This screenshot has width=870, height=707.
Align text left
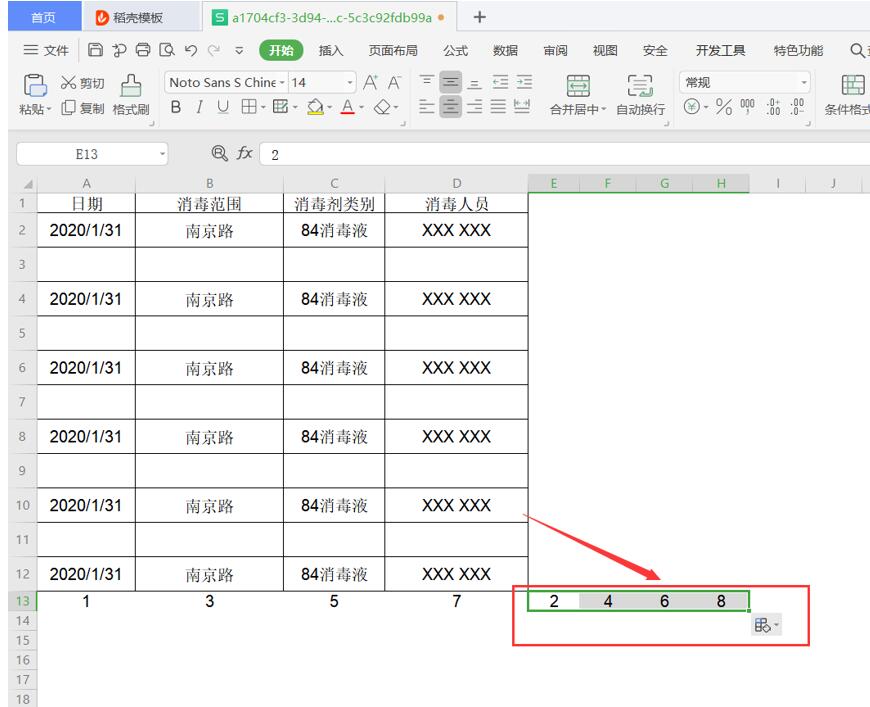427,106
